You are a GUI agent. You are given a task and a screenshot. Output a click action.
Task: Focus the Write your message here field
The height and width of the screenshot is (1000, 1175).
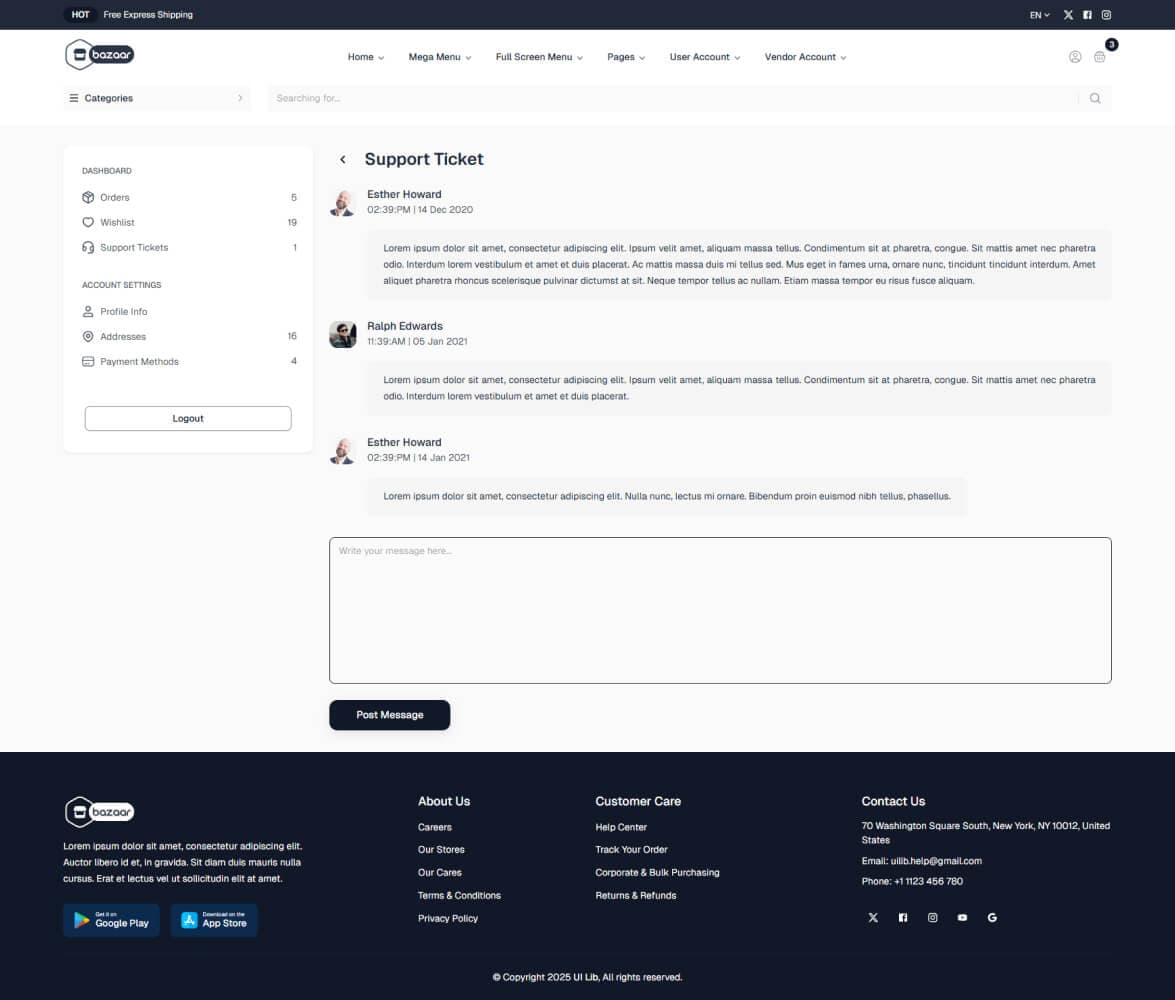(720, 610)
